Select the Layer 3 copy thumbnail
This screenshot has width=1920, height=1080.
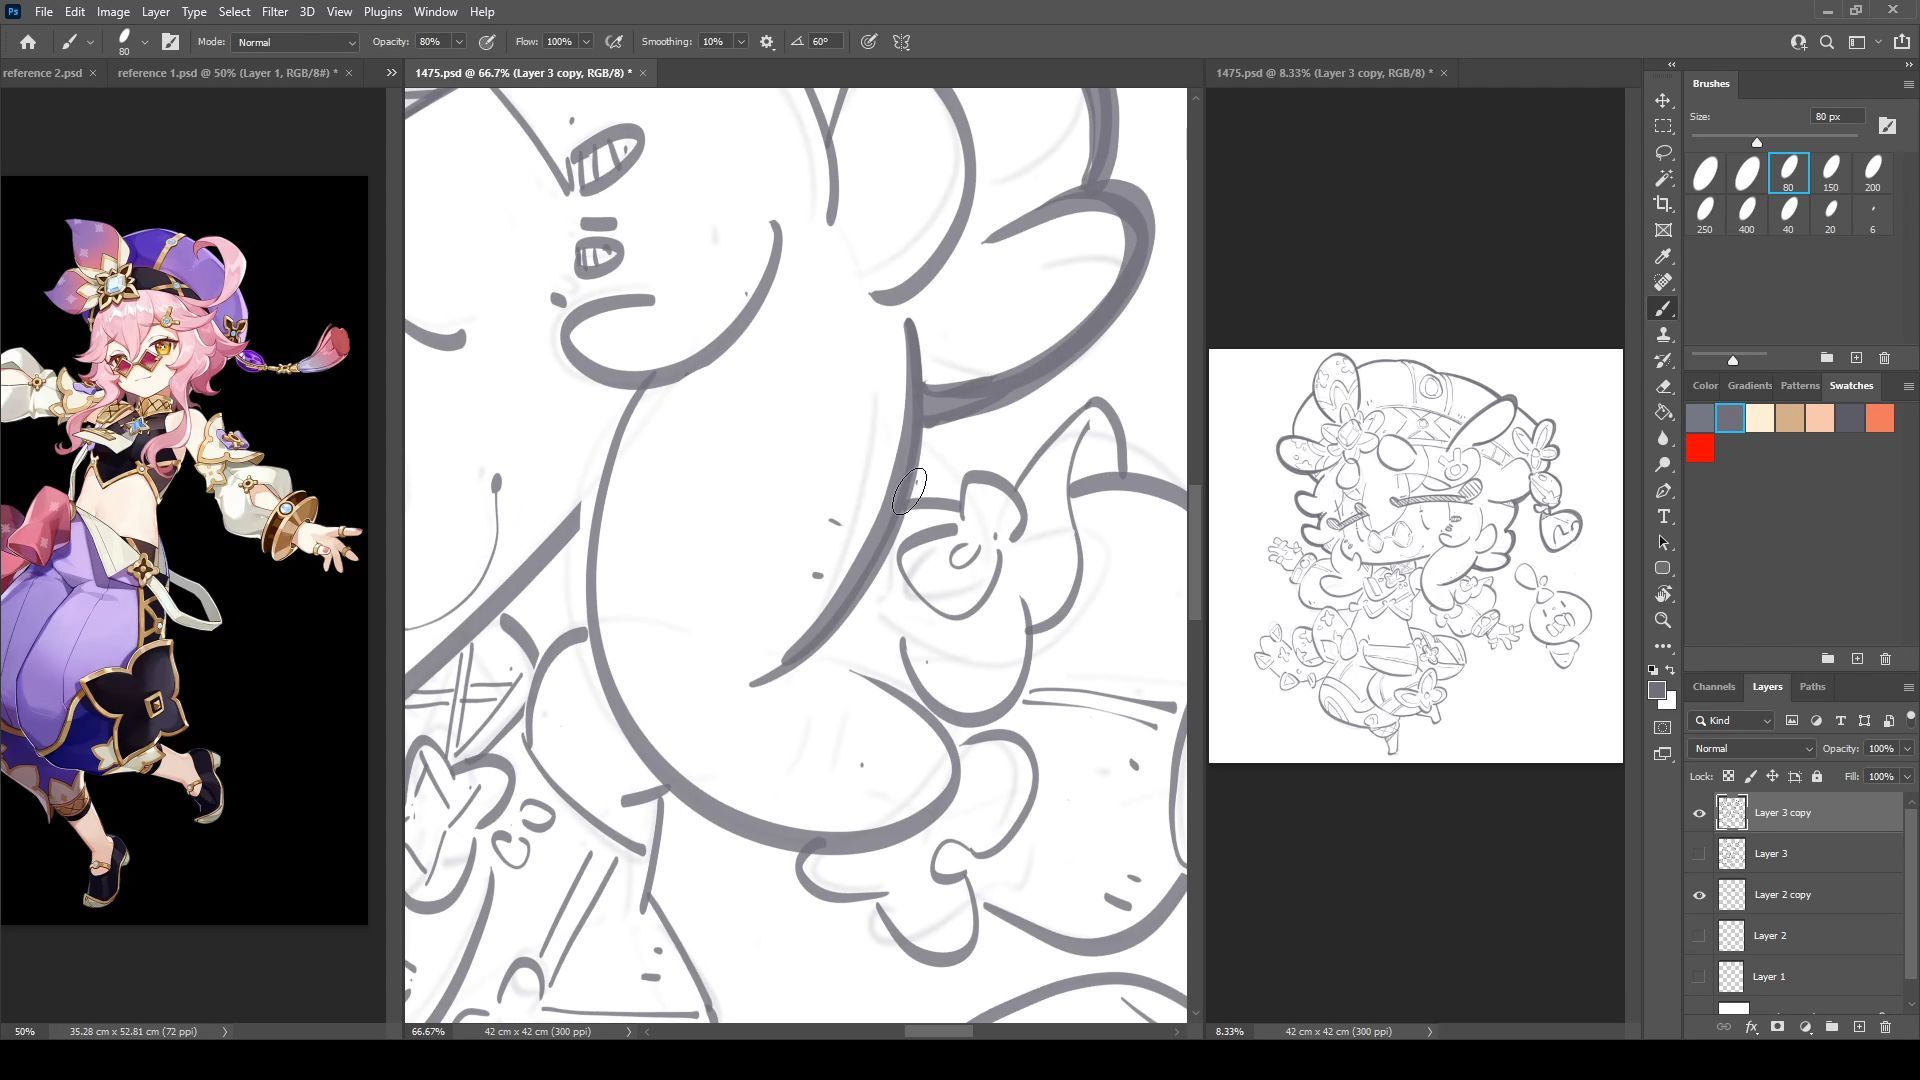pyautogui.click(x=1732, y=813)
